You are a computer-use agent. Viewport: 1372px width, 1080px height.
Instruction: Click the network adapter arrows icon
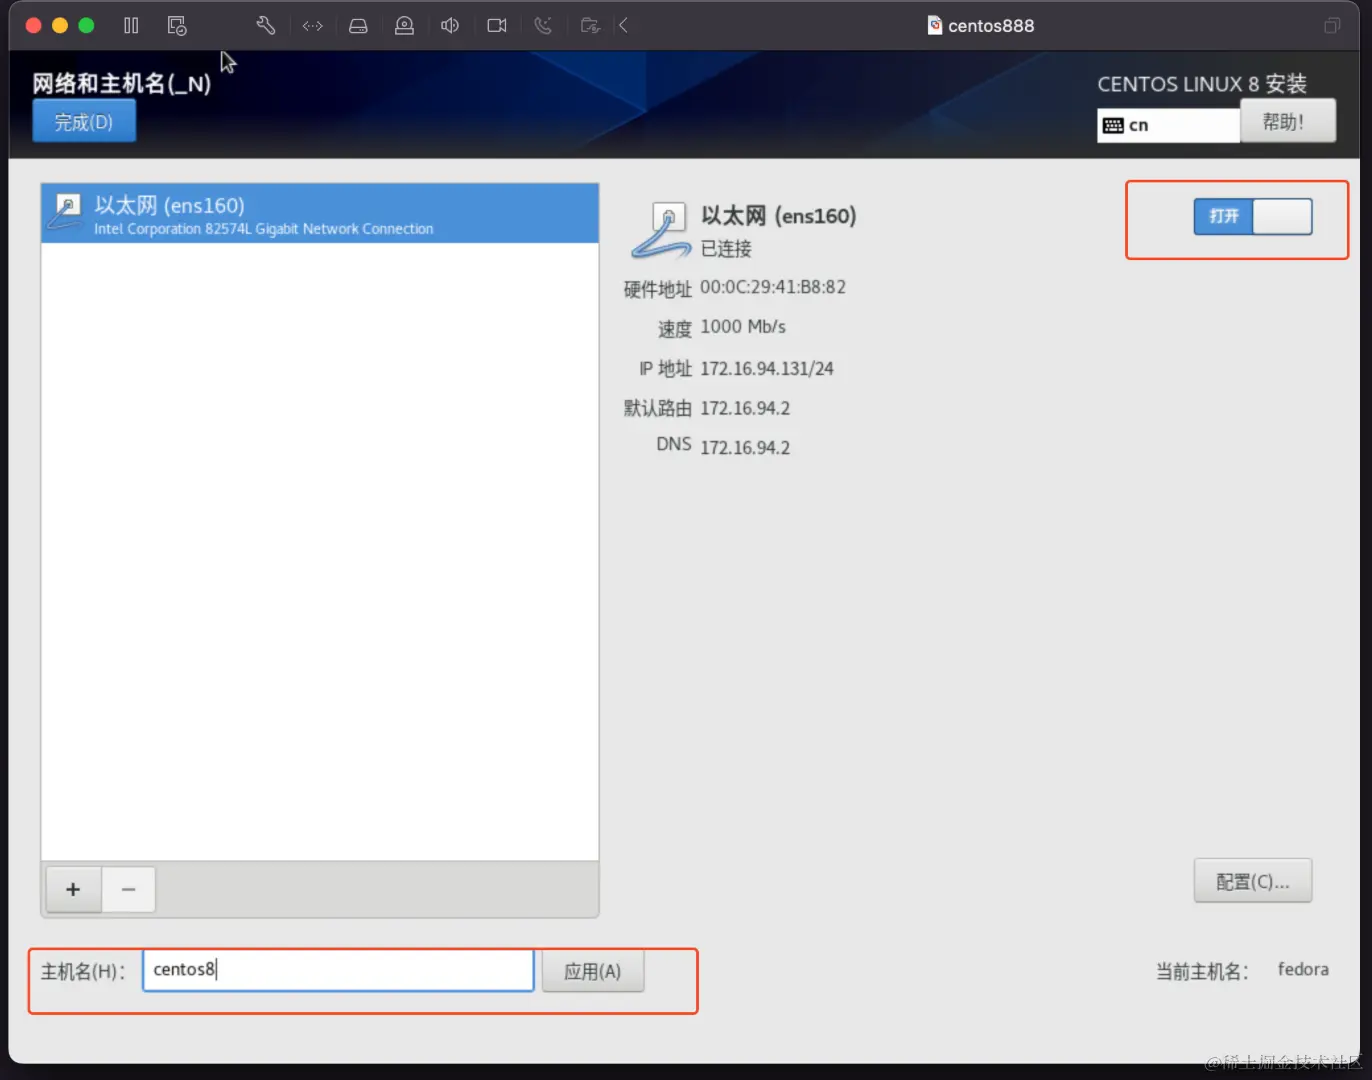point(312,26)
